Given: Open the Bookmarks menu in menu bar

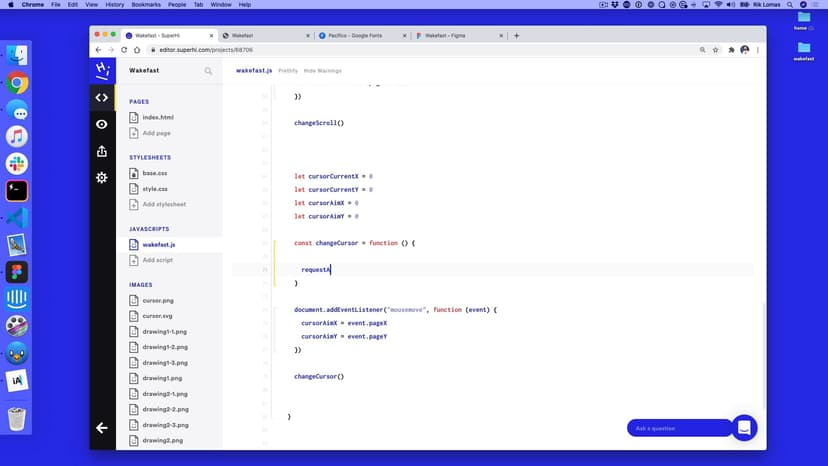Looking at the screenshot, I should pyautogui.click(x=145, y=5).
